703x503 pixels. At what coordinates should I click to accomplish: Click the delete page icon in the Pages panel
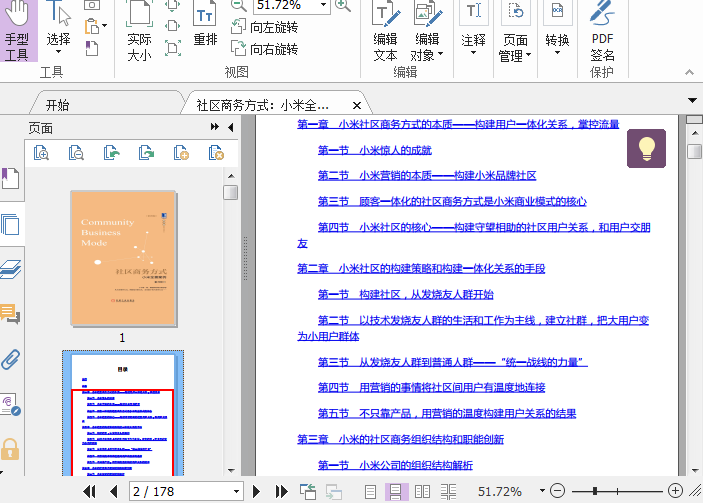216,153
